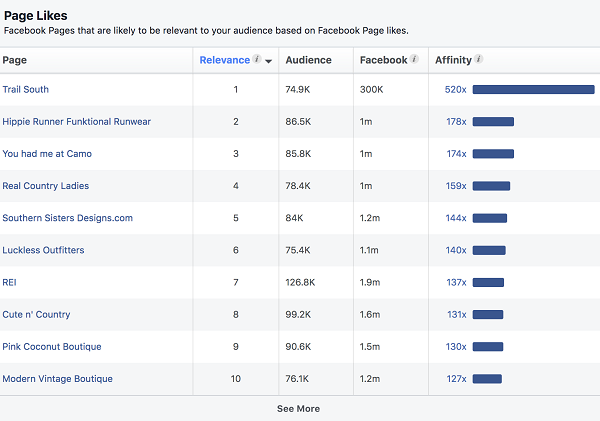Open the Pink Coconut Boutique page
The width and height of the screenshot is (600, 421).
52,347
